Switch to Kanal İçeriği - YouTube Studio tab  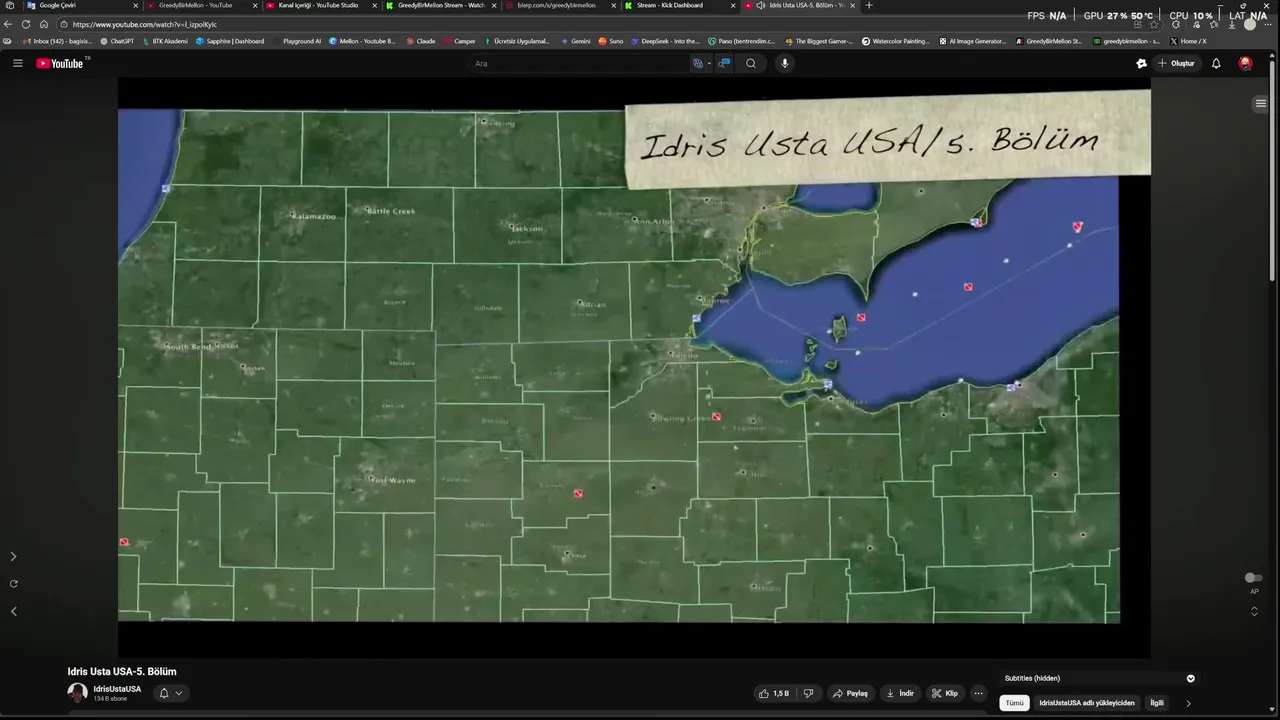point(320,5)
